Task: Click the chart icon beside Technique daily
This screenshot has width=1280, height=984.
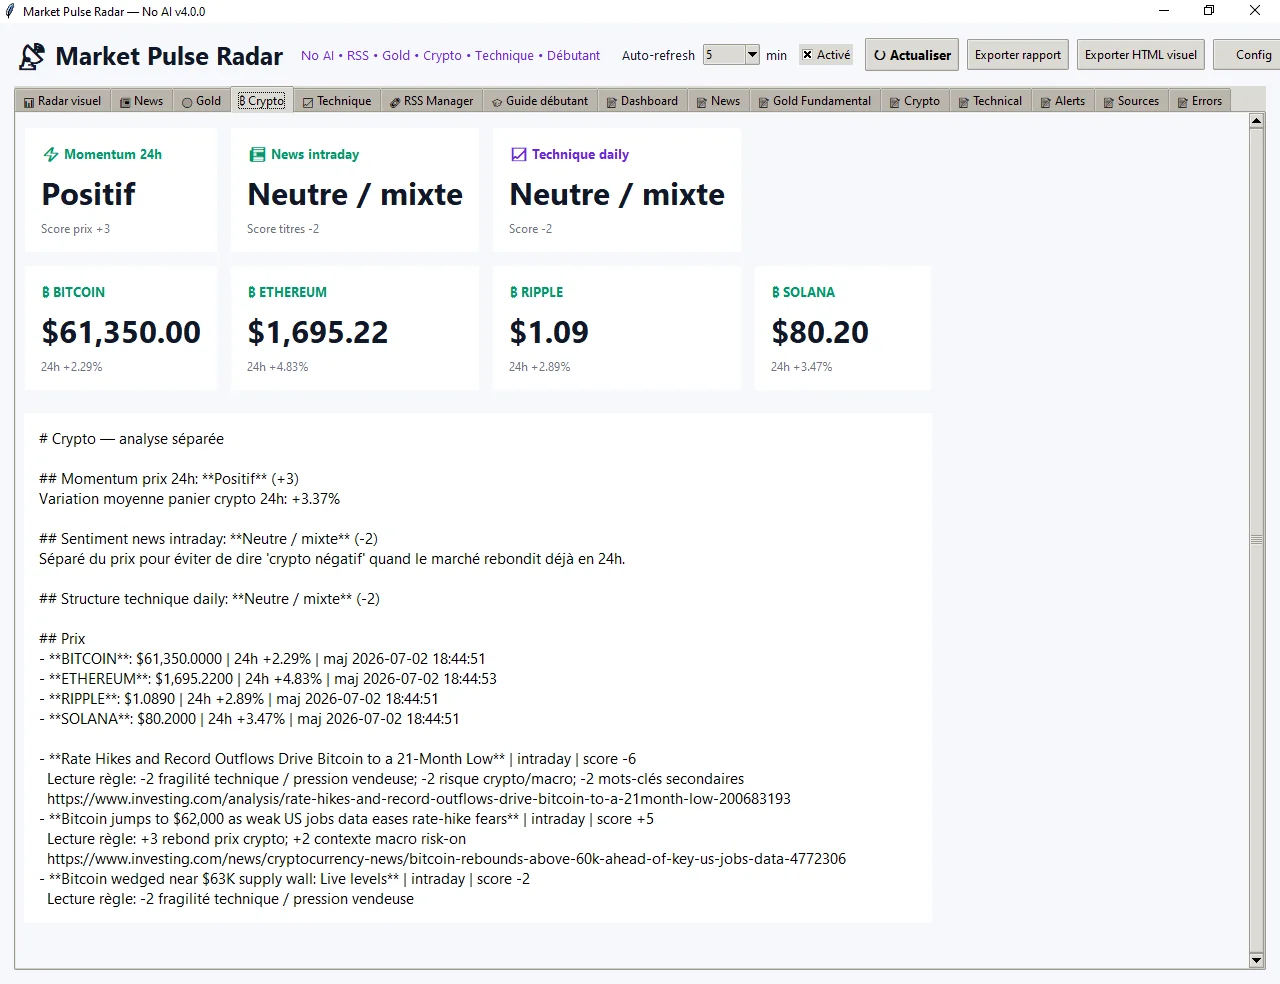Action: click(x=519, y=155)
